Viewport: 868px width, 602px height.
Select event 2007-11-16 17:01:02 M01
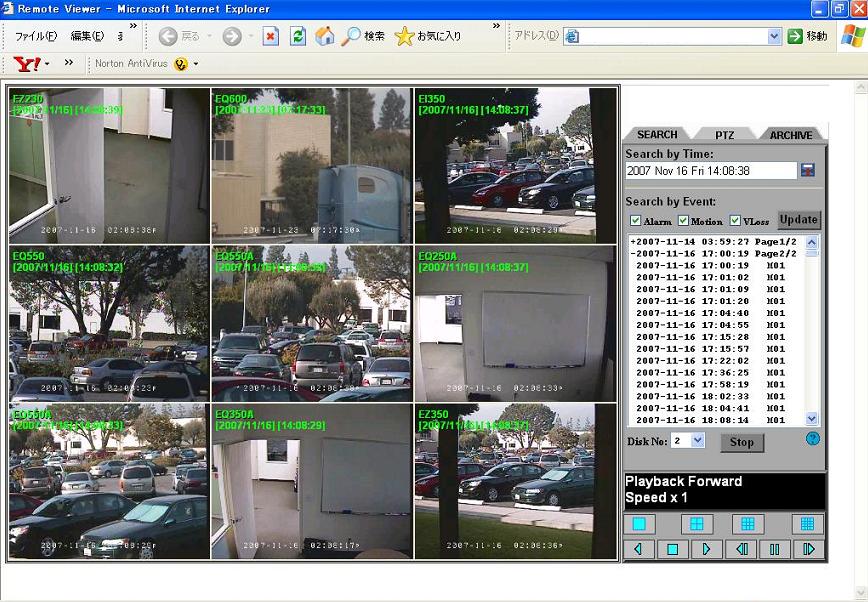tap(711, 277)
